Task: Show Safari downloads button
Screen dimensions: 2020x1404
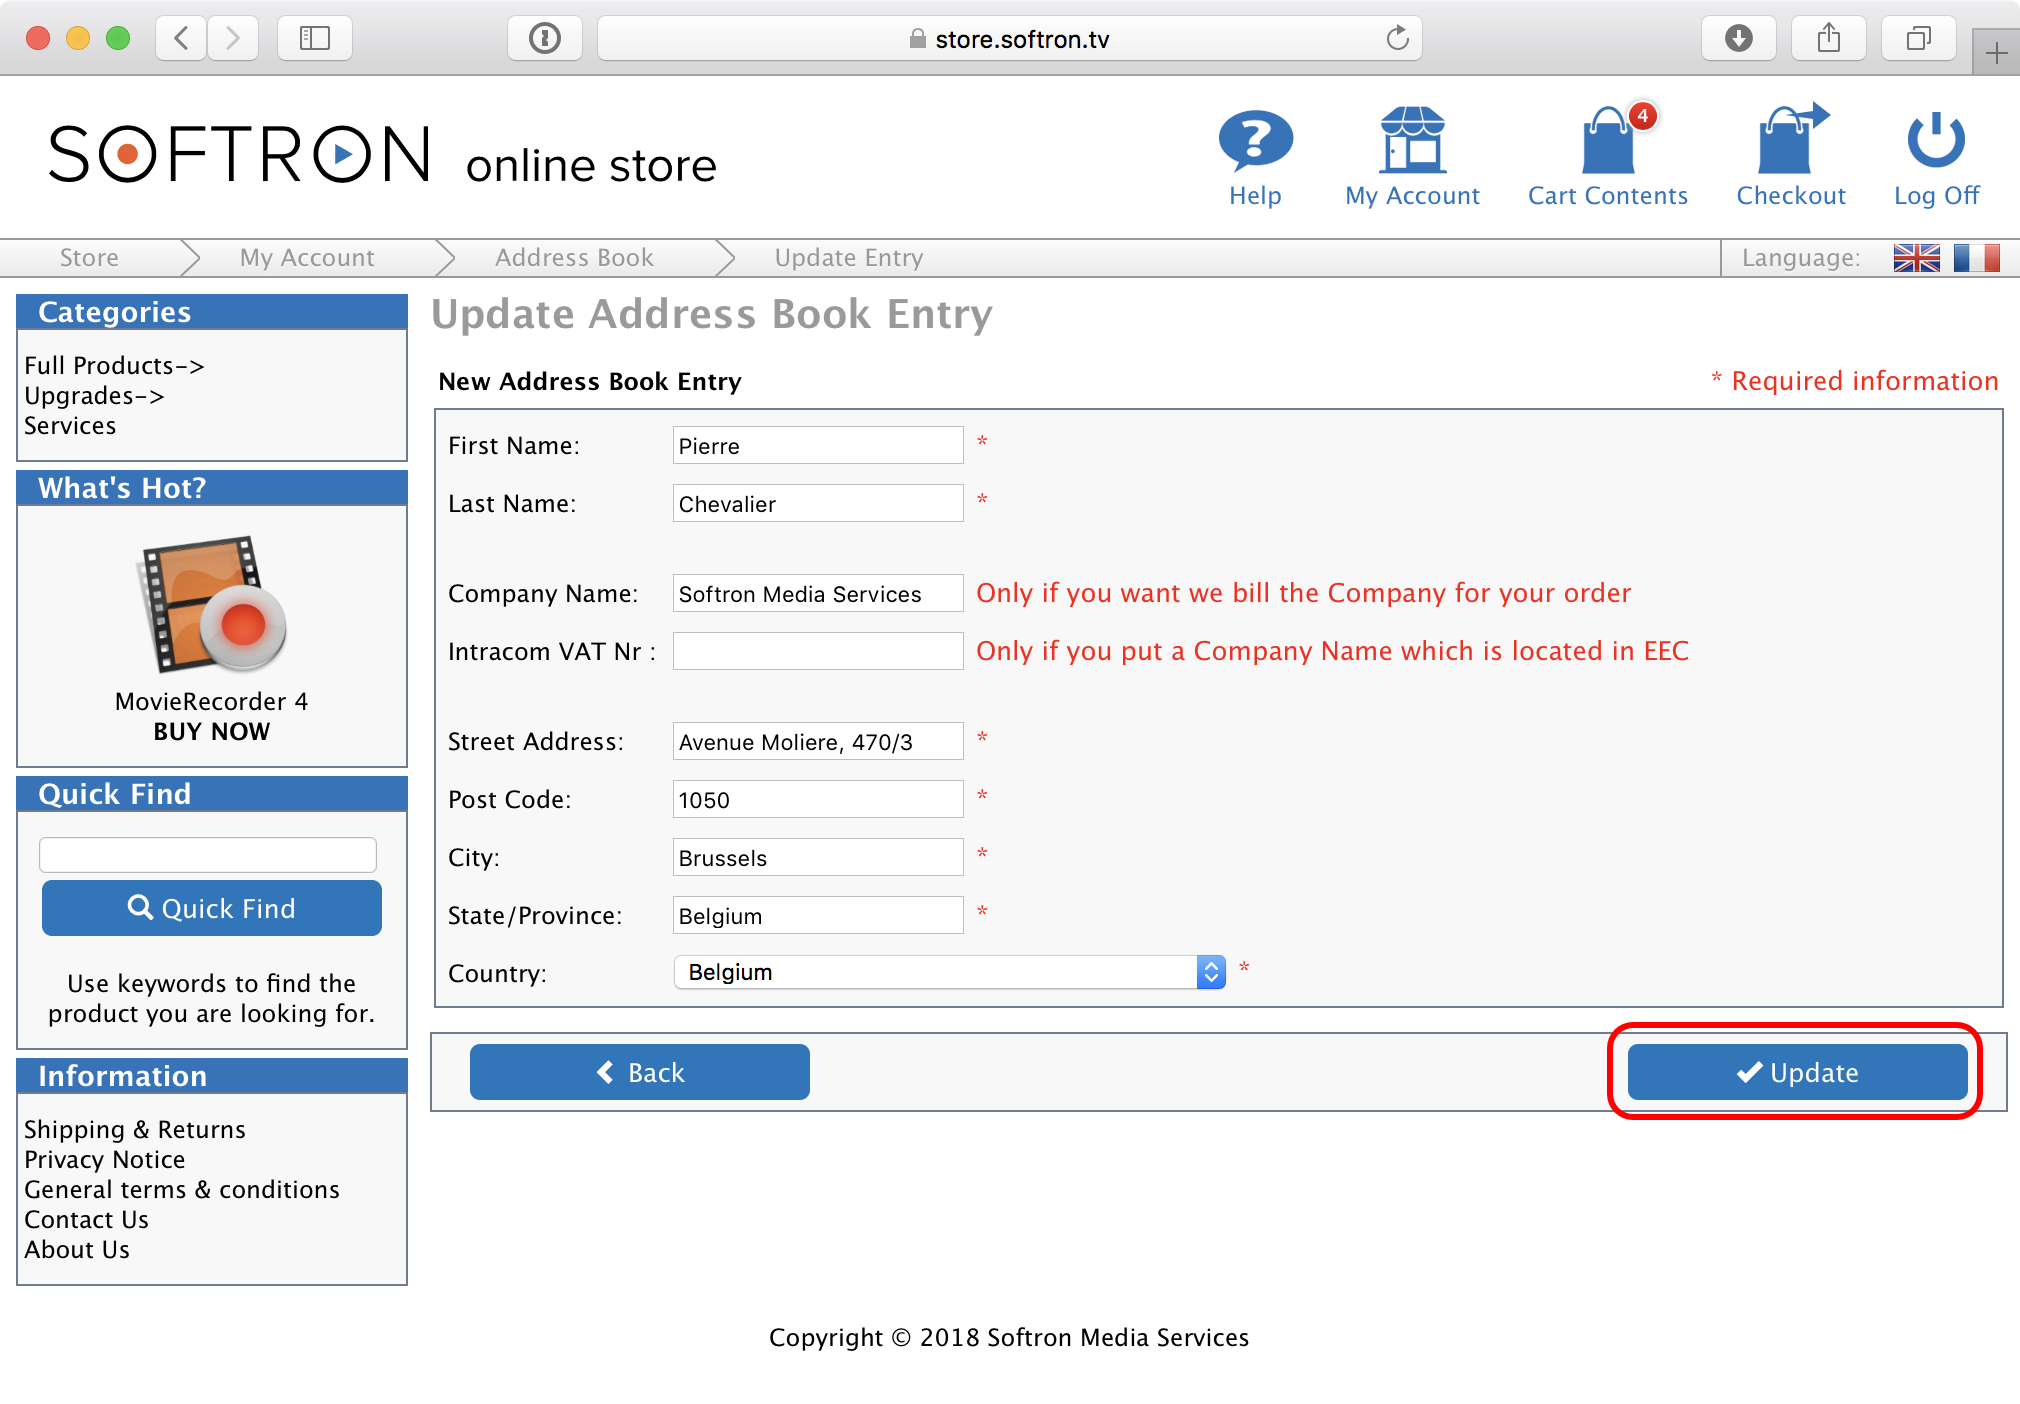Action: click(1739, 39)
